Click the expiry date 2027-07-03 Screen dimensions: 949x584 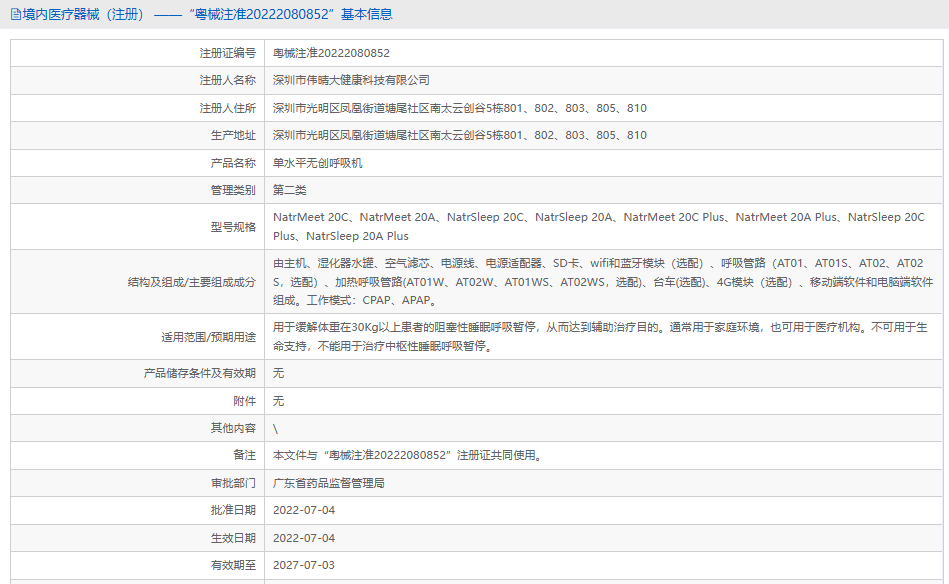304,565
